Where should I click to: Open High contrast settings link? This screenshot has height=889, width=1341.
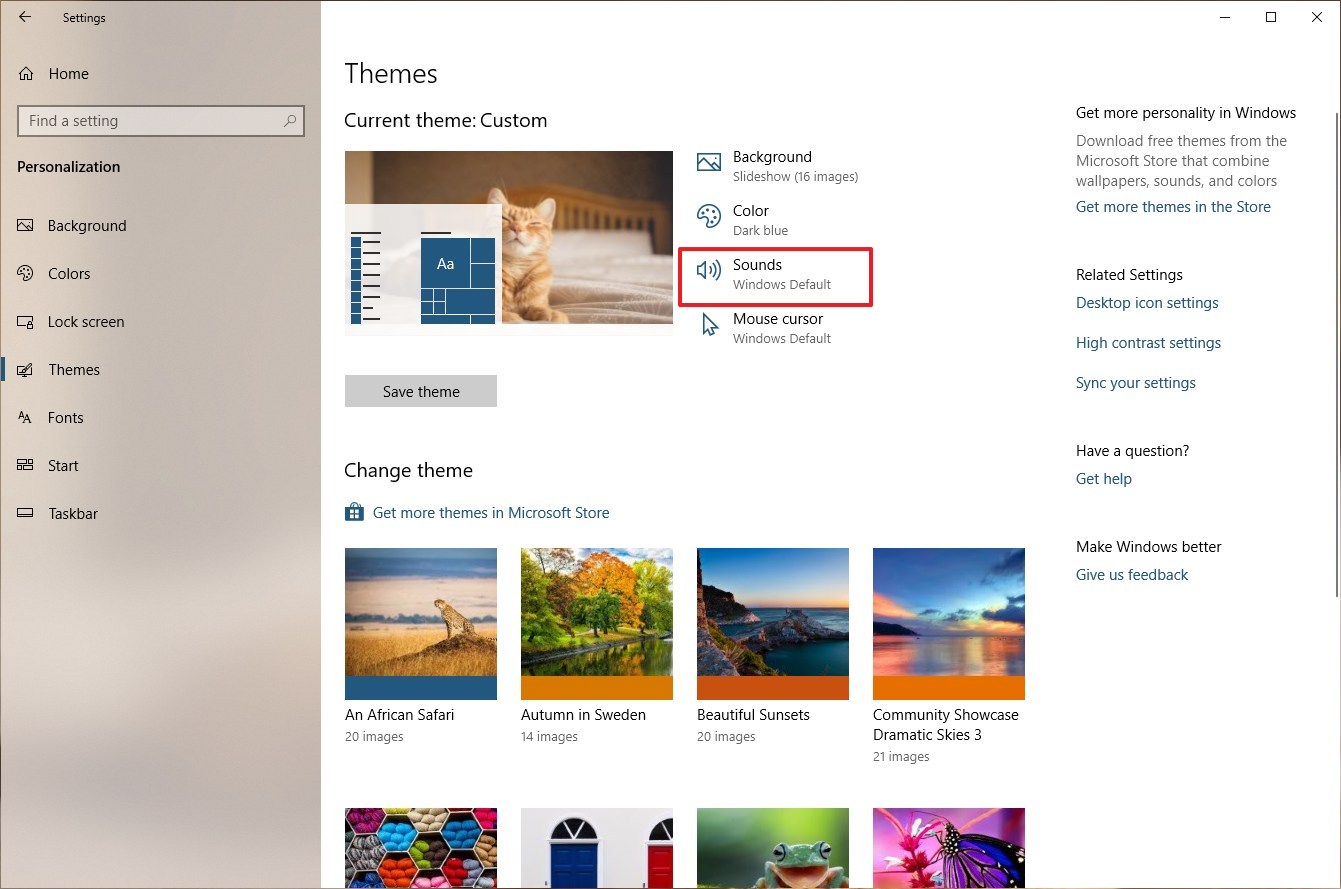1148,343
